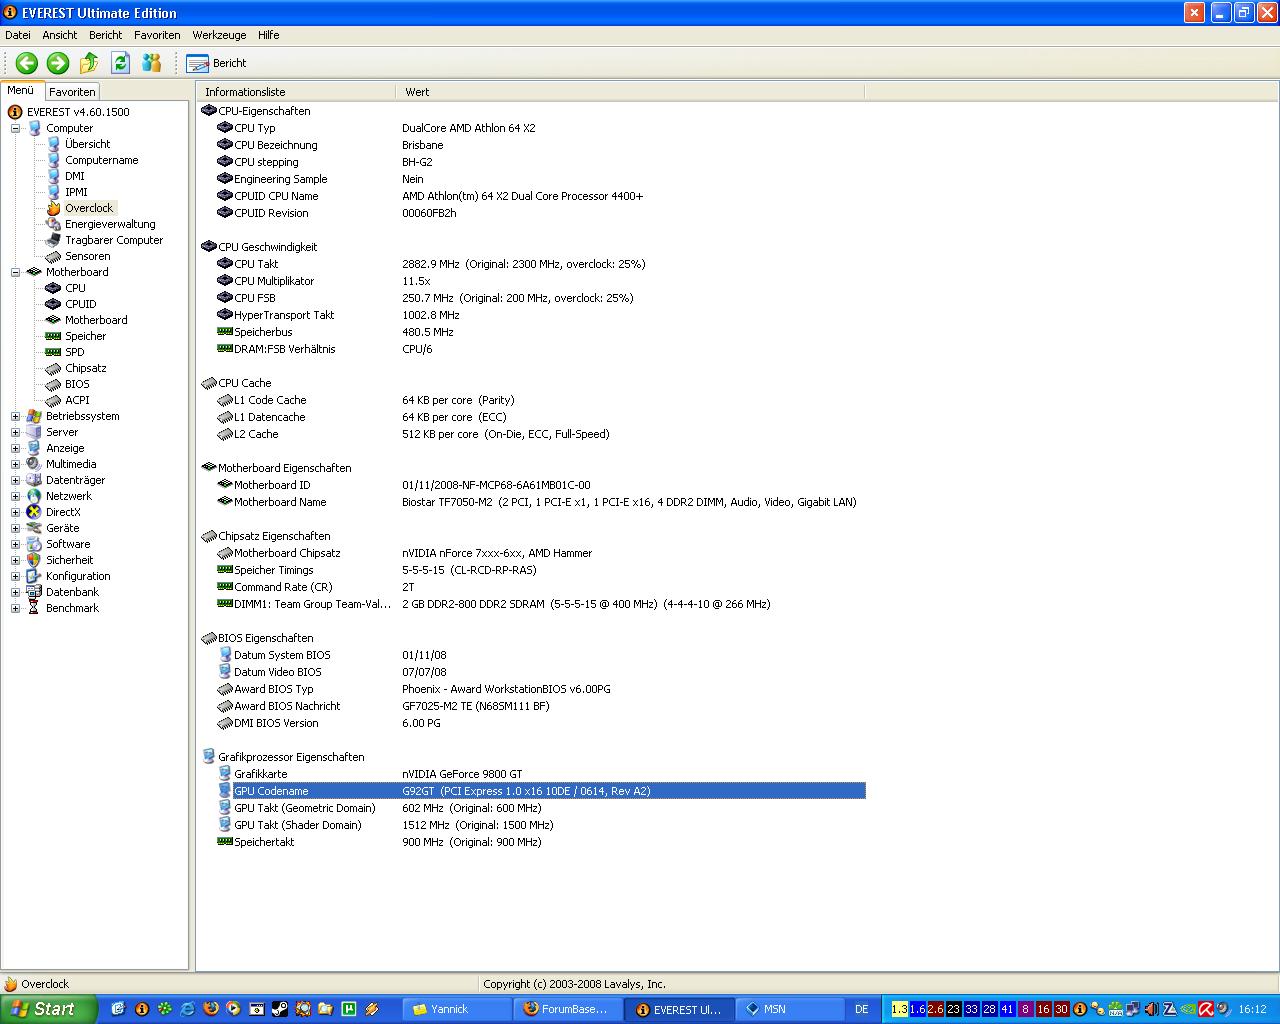Select ACPI in the tree
This screenshot has width=1280, height=1024.
point(77,400)
